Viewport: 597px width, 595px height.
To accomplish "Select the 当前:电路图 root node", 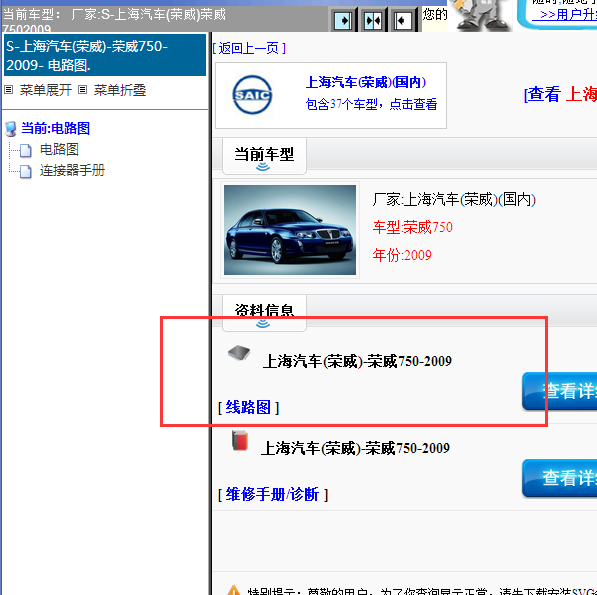I will pyautogui.click(x=56, y=128).
